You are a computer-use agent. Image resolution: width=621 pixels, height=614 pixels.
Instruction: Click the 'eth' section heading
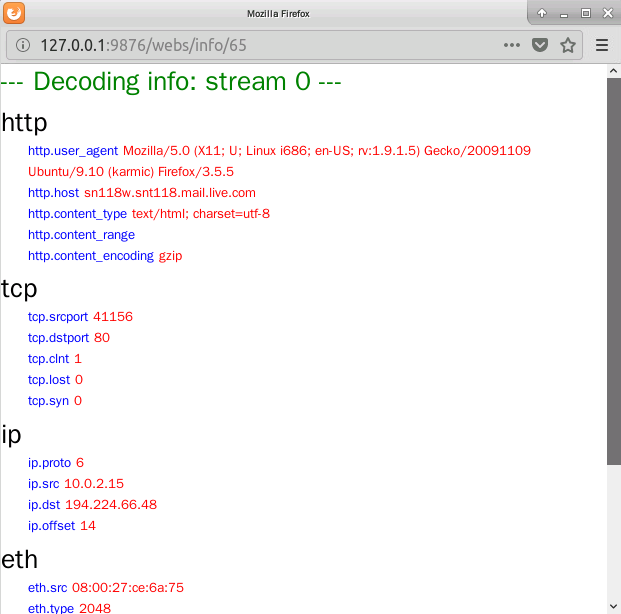click(x=19, y=560)
